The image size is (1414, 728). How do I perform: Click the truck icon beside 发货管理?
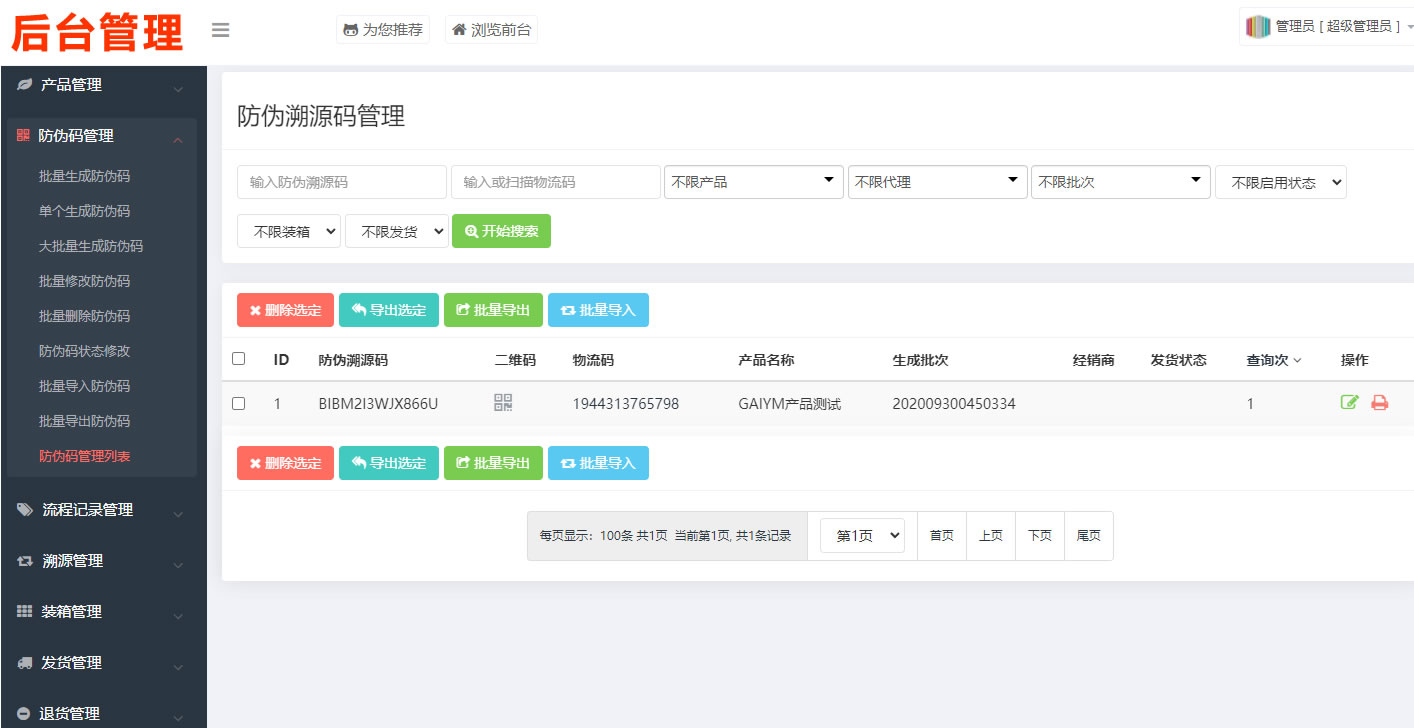pyautogui.click(x=25, y=663)
